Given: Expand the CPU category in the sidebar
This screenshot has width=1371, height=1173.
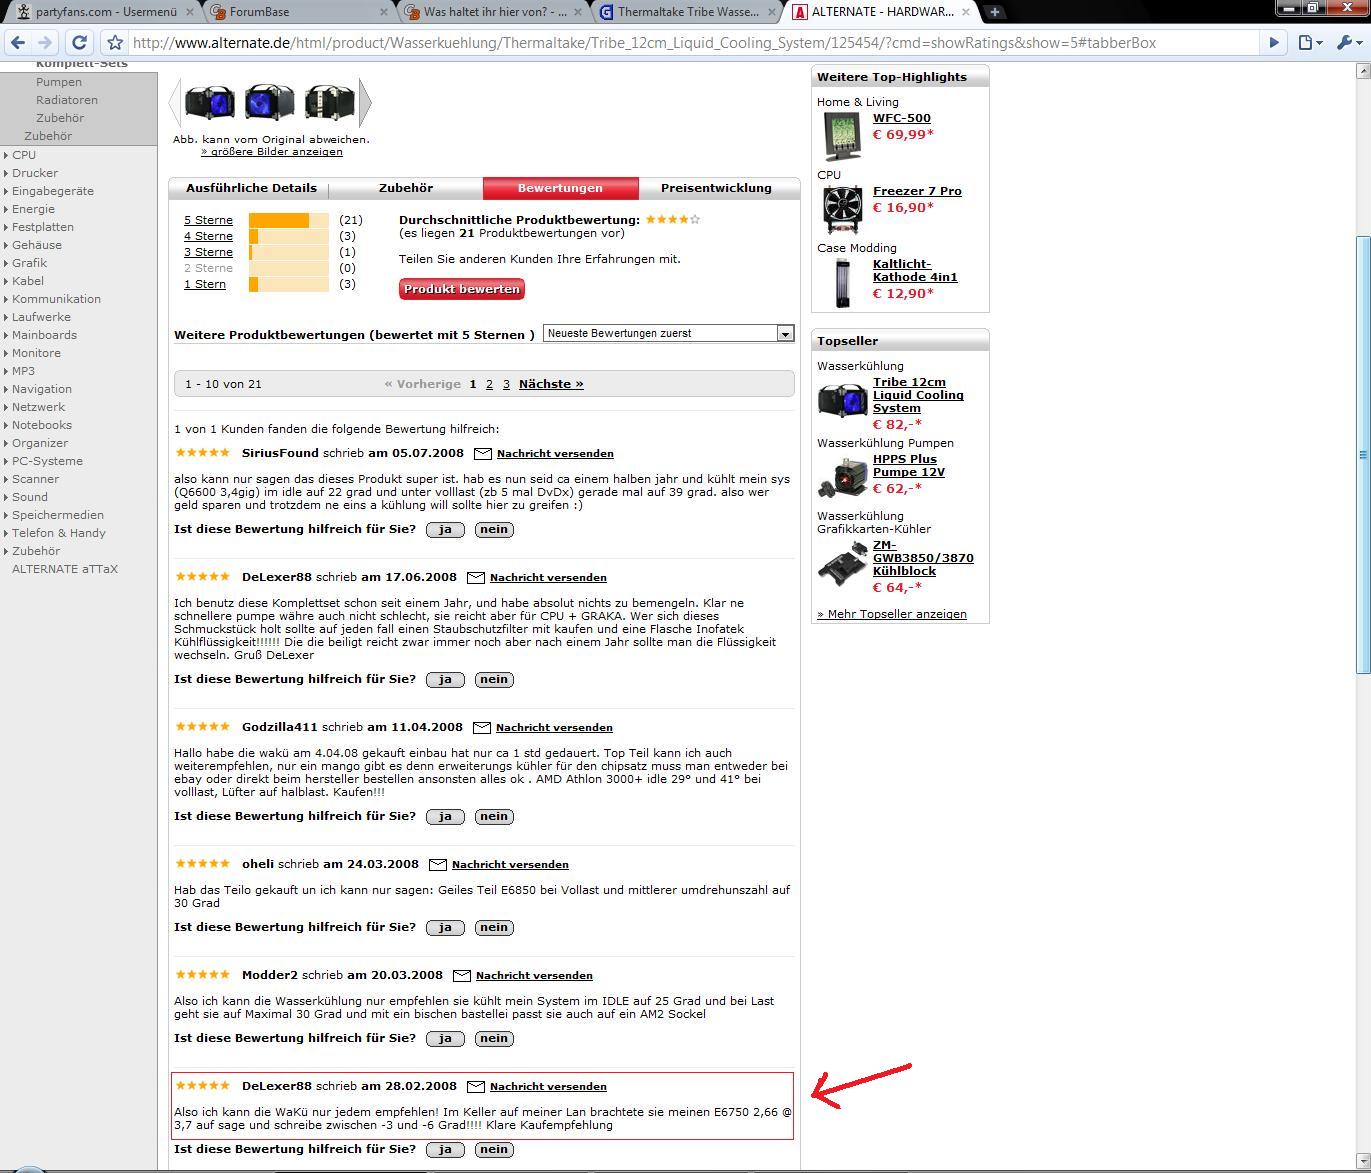Looking at the screenshot, I should click(24, 155).
